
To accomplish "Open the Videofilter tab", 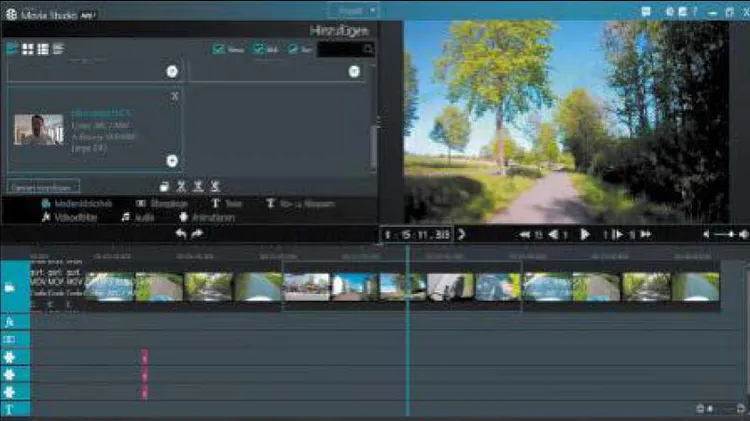I will pyautogui.click(x=69, y=217).
